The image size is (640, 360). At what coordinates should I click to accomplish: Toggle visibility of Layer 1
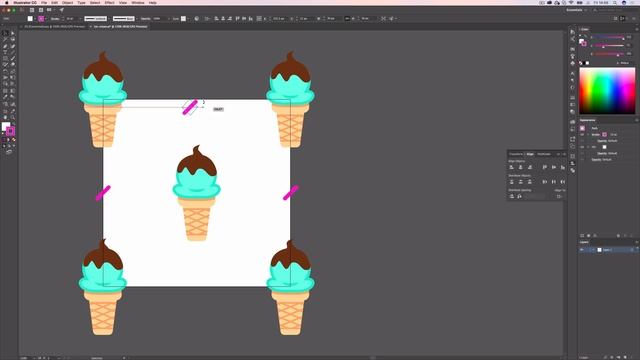pos(582,250)
